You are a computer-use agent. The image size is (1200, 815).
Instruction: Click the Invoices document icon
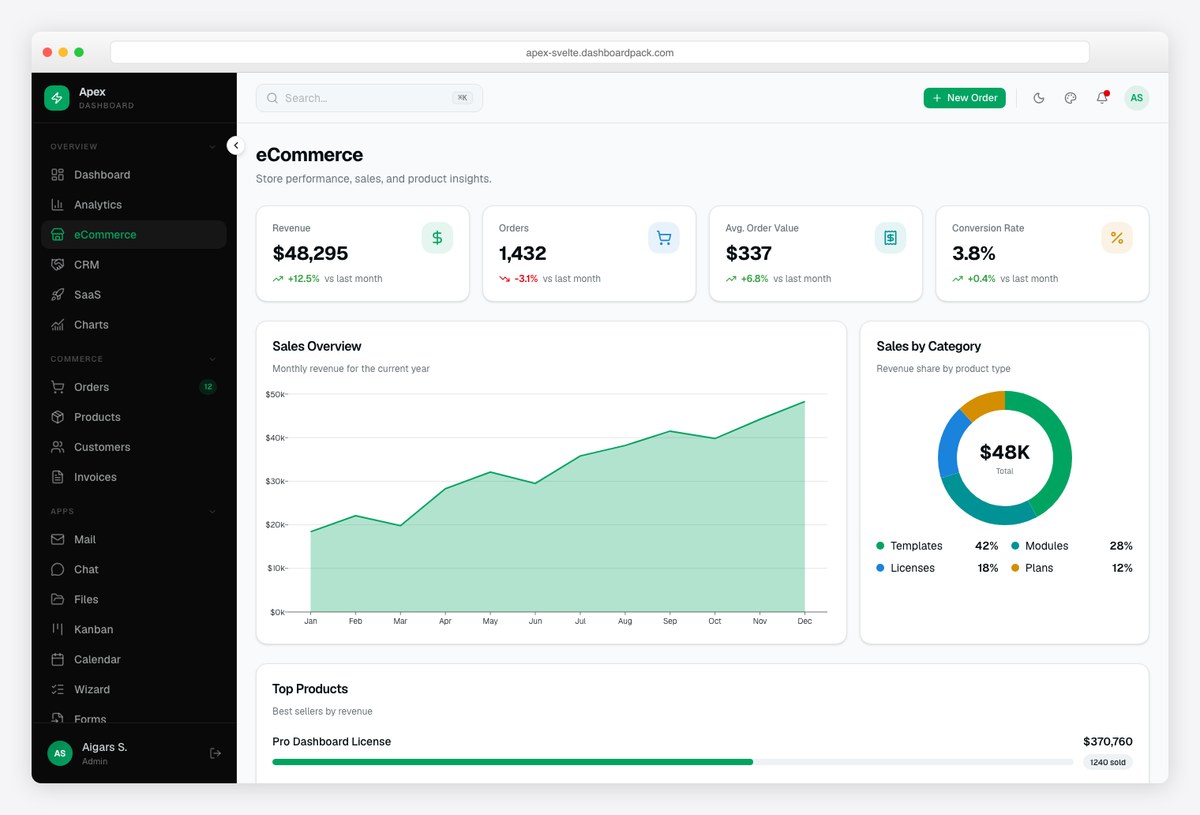(x=58, y=477)
